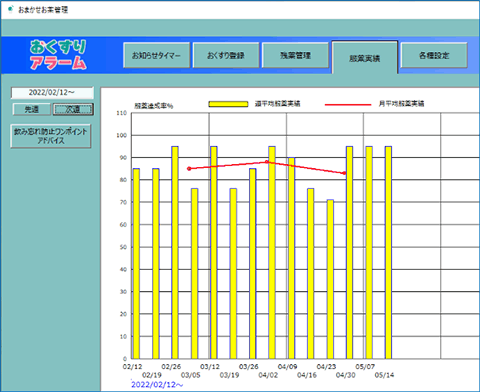Click the おくすりアラーム logo

point(58,55)
